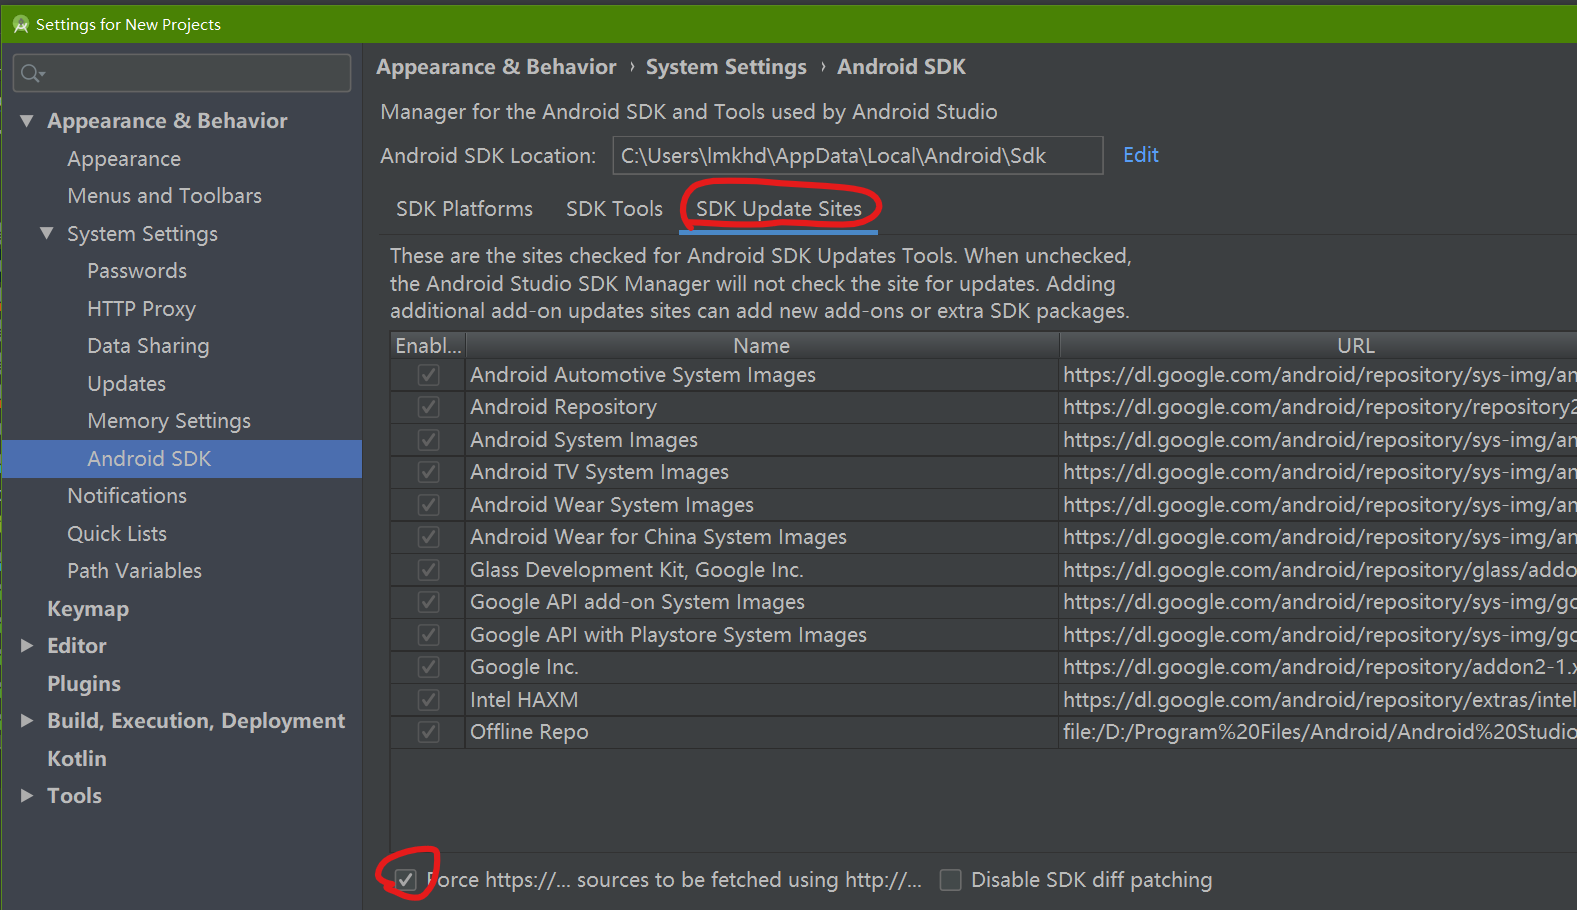Toggle the Offline Repo checkbox

[x=429, y=732]
